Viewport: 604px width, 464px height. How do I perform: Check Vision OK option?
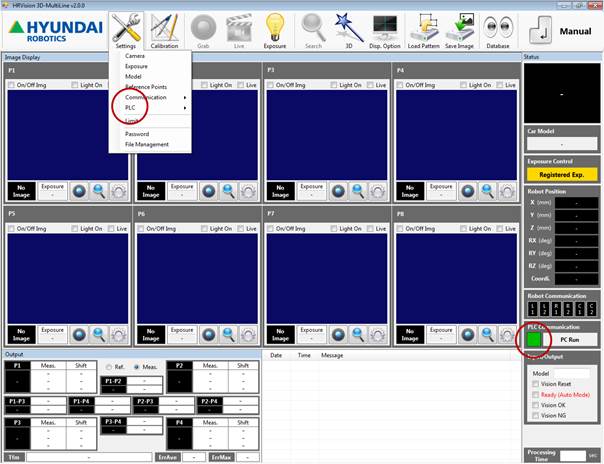(535, 405)
